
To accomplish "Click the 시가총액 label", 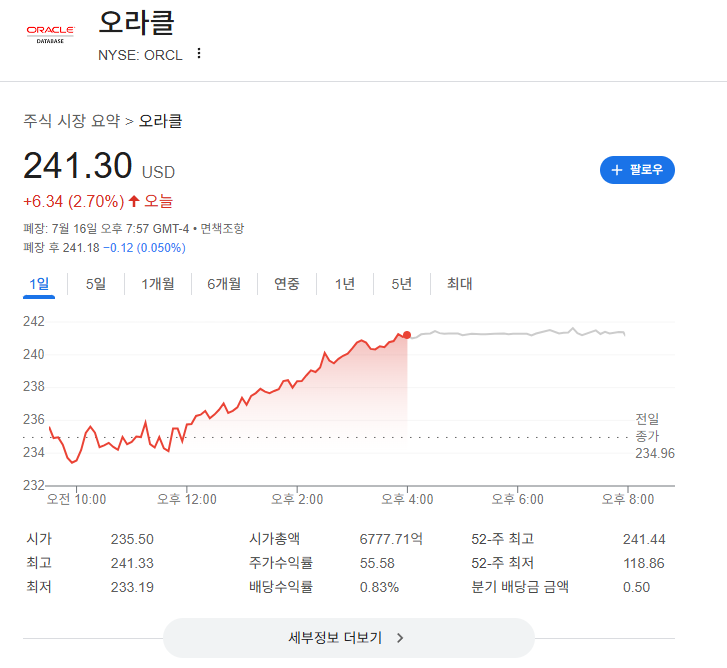I will coord(274,539).
